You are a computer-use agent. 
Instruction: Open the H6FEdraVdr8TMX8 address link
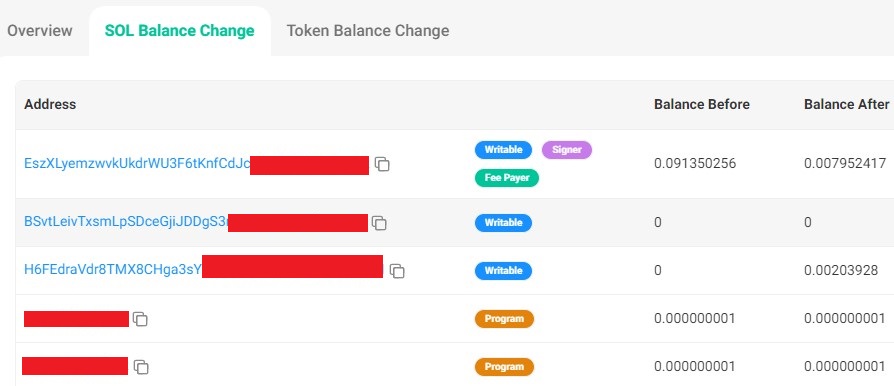(x=113, y=270)
